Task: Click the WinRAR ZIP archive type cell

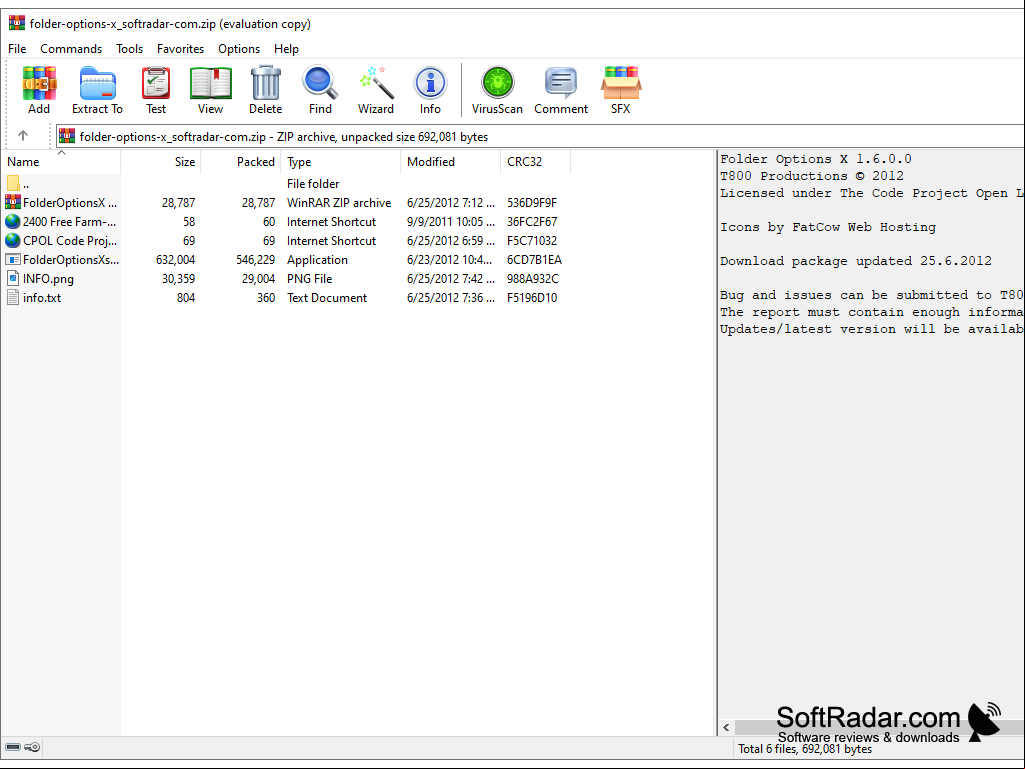Action: [339, 203]
